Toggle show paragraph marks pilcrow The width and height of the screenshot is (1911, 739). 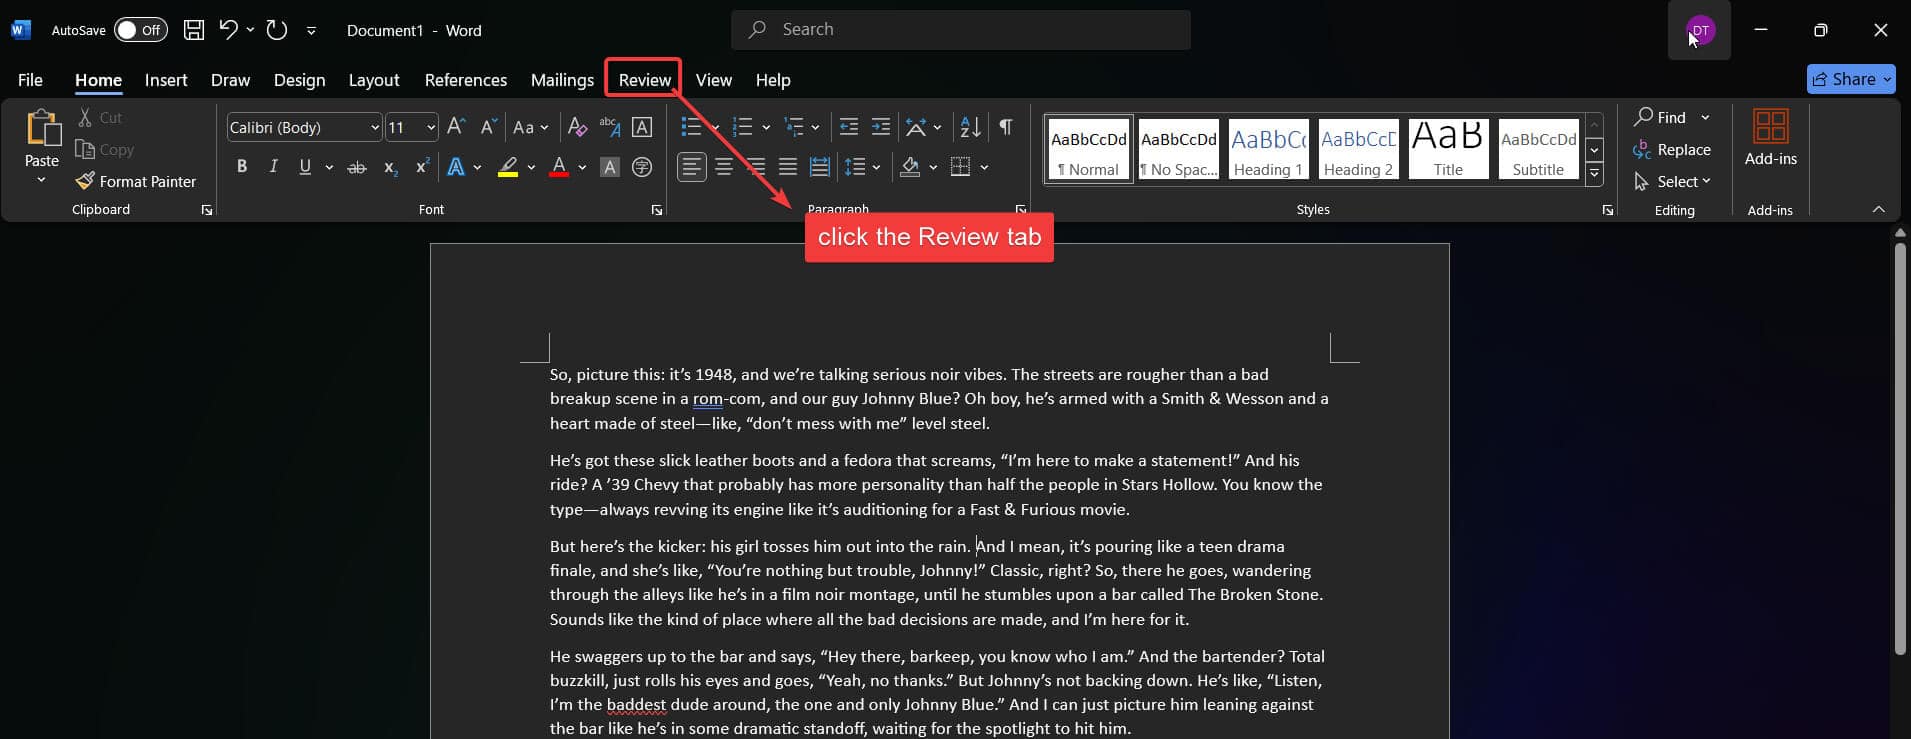click(1006, 127)
